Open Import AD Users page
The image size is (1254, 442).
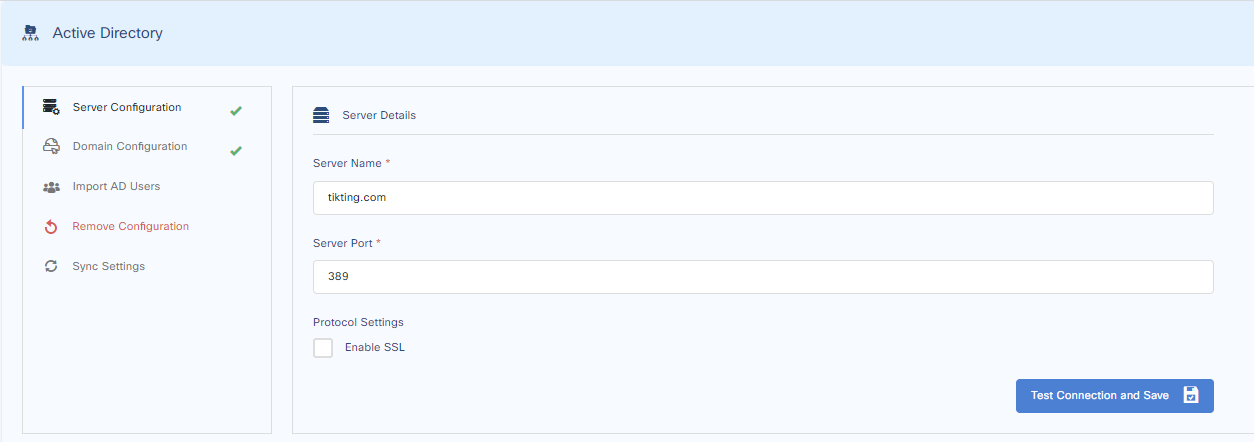pos(116,187)
